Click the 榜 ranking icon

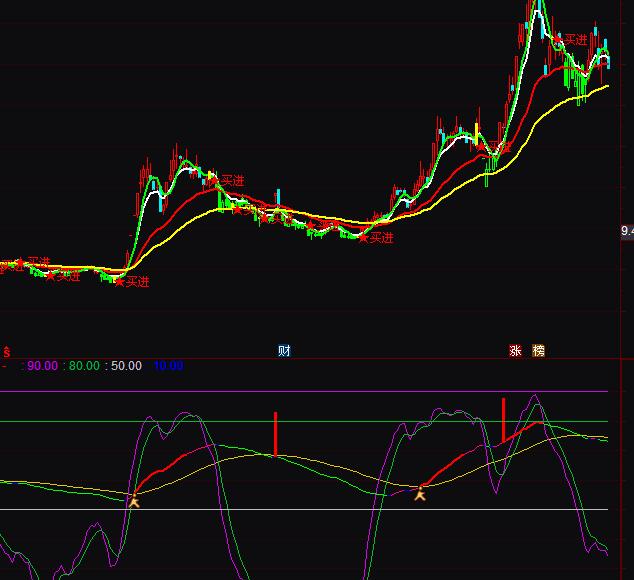tap(539, 351)
